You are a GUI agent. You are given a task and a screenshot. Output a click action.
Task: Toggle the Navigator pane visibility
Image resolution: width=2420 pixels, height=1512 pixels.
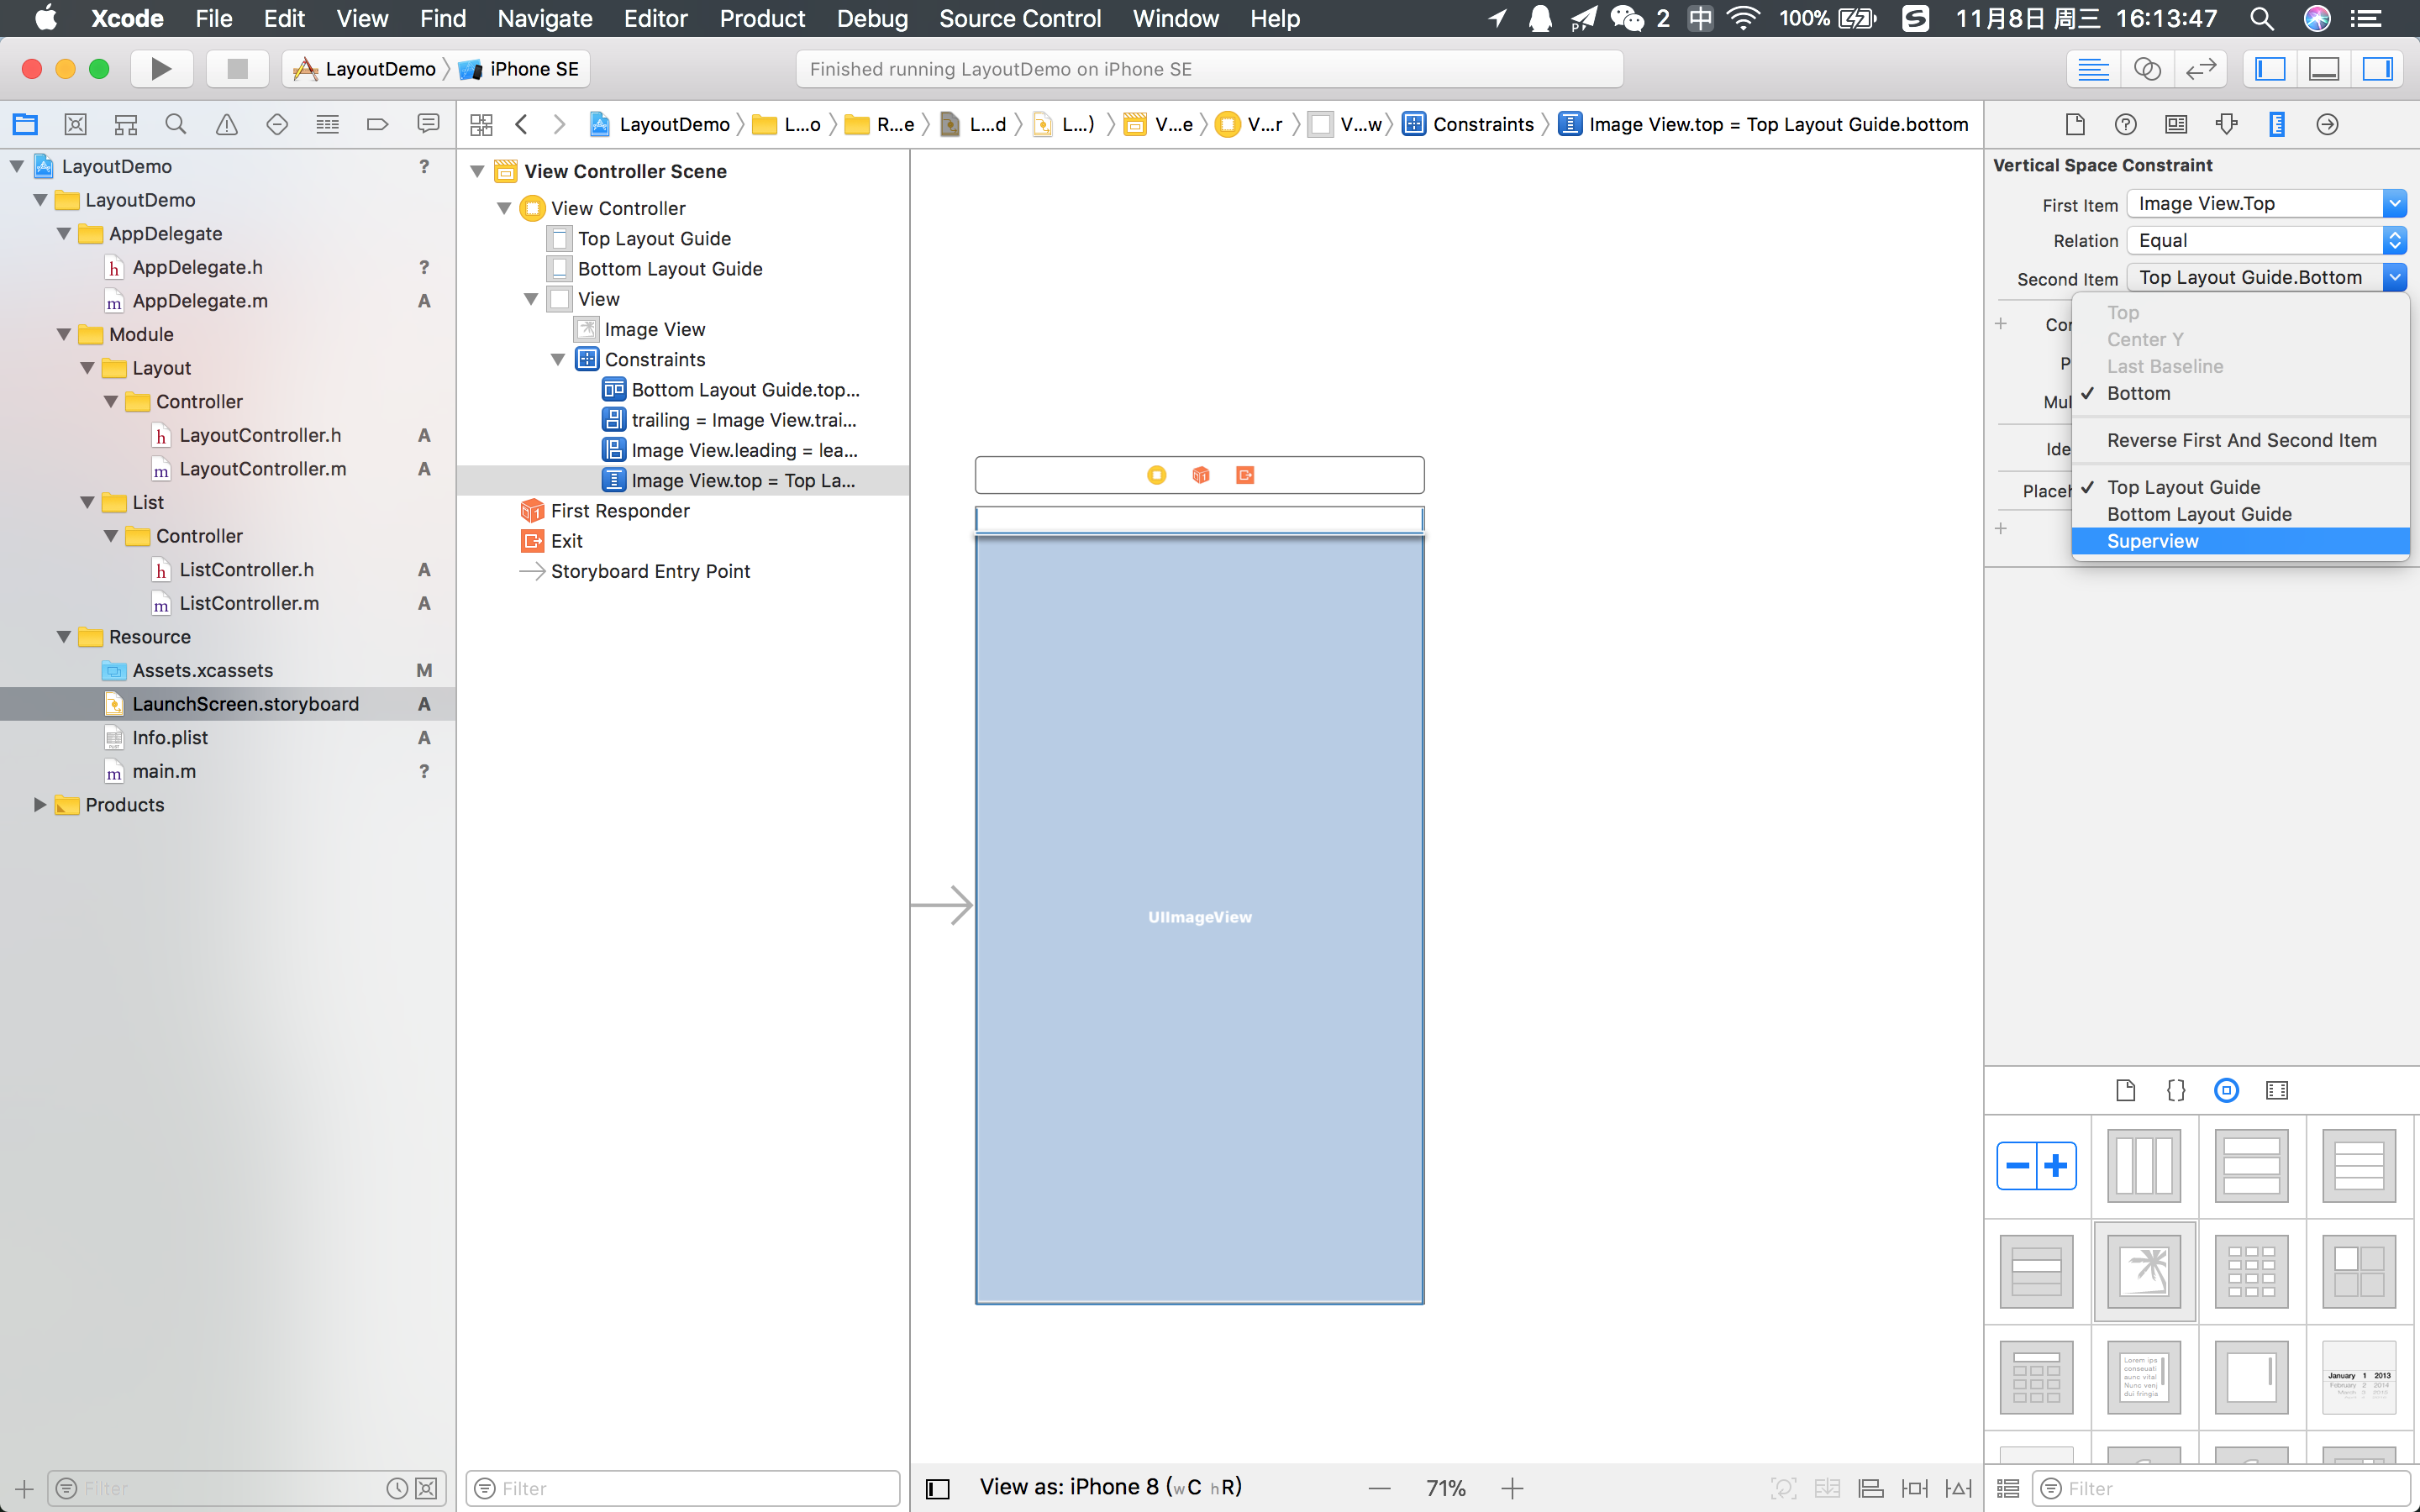2270,69
